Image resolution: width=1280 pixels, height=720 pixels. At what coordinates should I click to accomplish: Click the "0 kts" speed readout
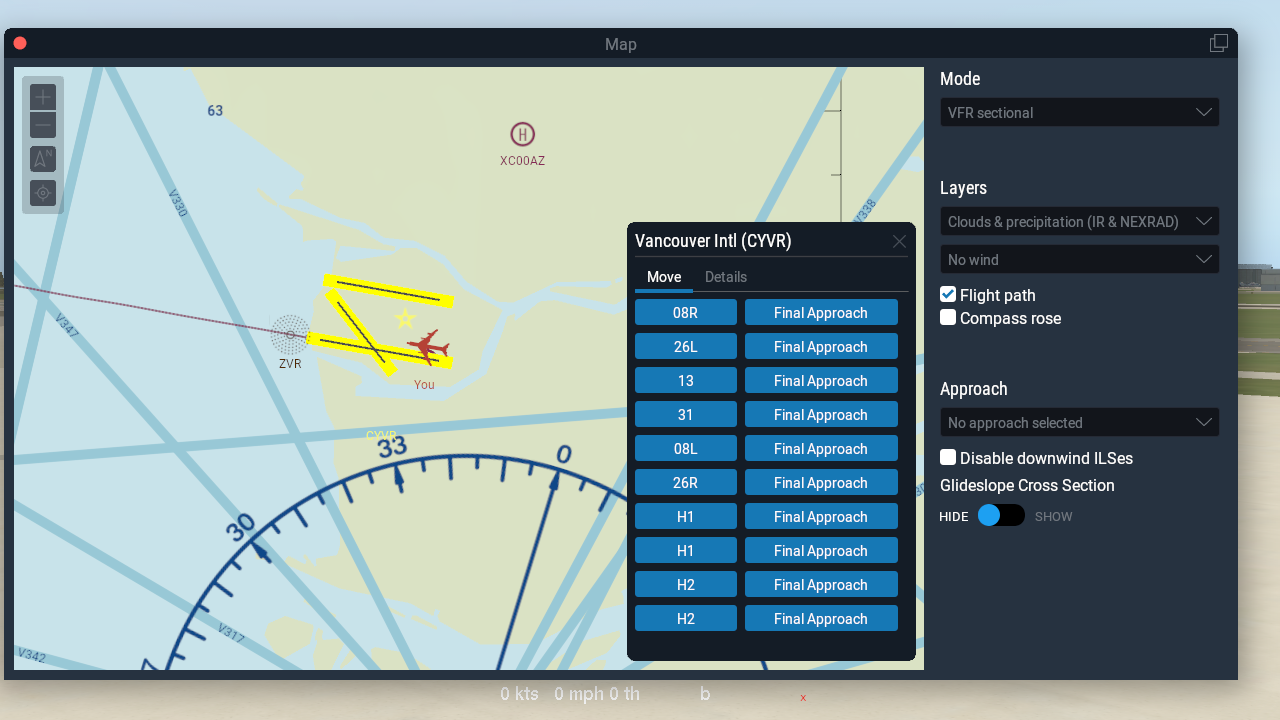(520, 694)
